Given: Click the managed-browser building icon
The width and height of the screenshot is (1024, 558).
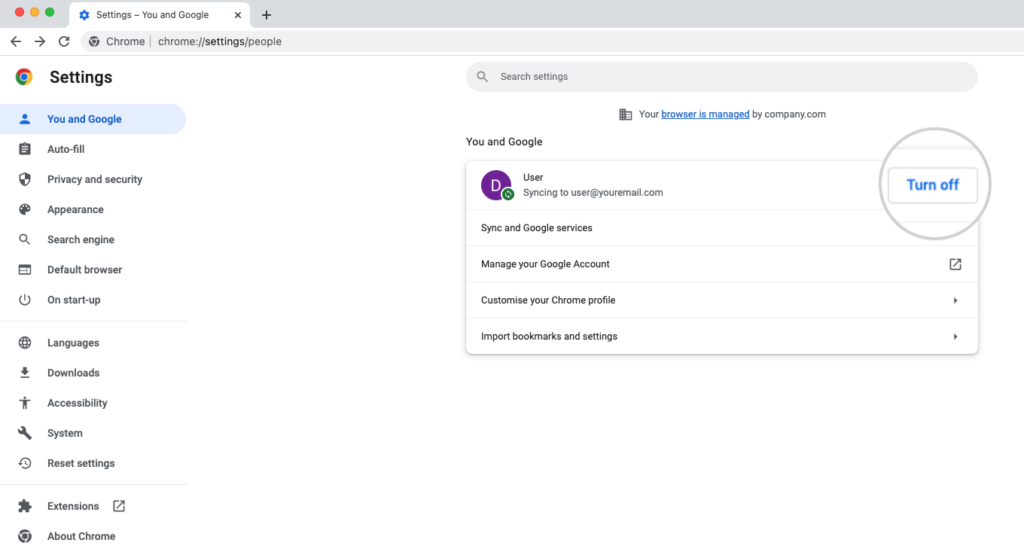Looking at the screenshot, I should (x=625, y=114).
